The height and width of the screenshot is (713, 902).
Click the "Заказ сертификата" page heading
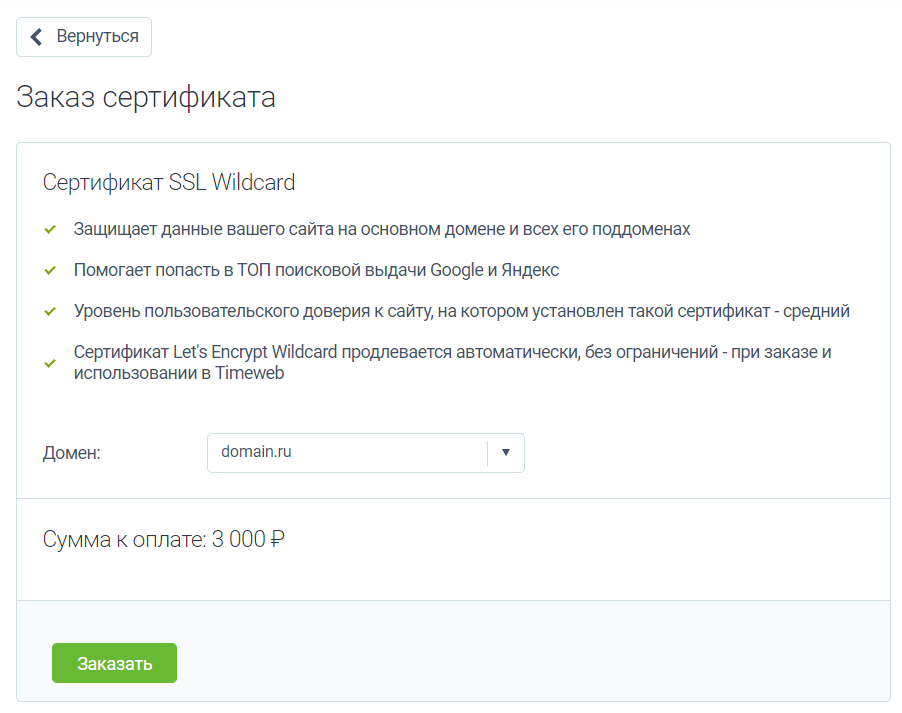[146, 98]
